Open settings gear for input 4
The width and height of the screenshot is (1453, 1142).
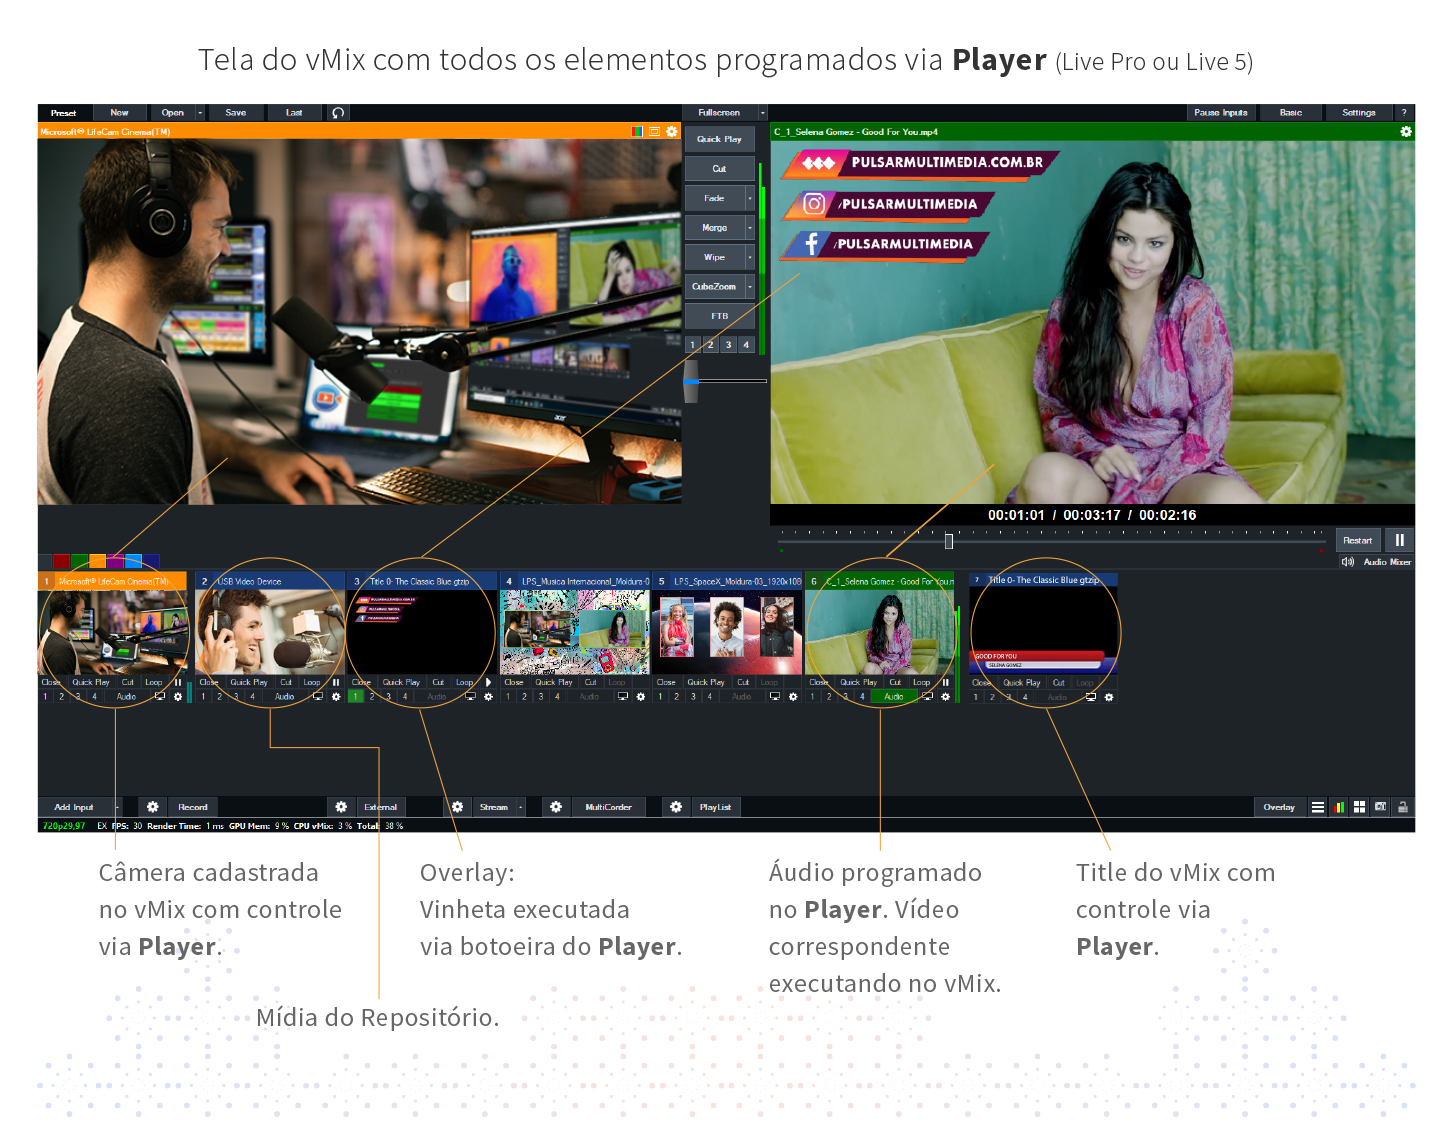coord(641,697)
